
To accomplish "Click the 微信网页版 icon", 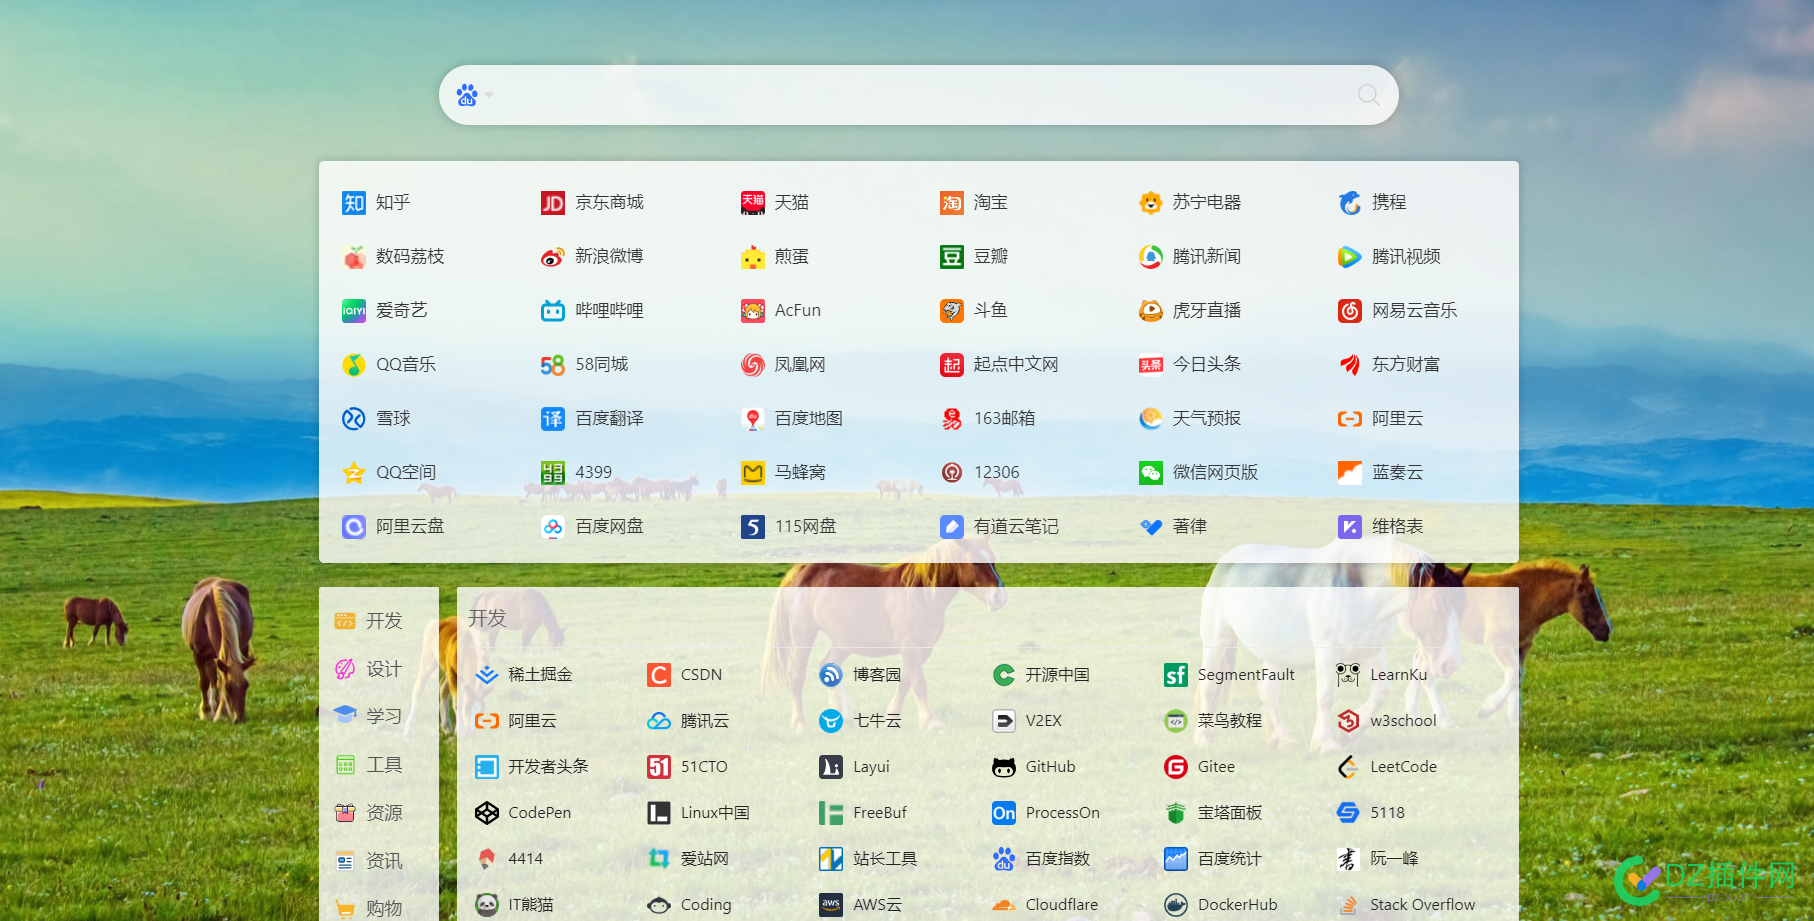I will tap(1151, 473).
